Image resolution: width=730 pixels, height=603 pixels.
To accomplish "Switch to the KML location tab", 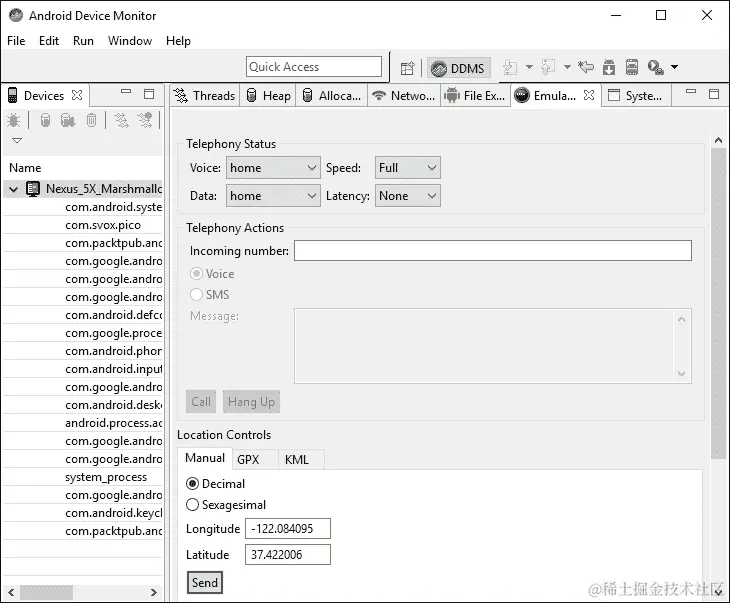I will [302, 460].
